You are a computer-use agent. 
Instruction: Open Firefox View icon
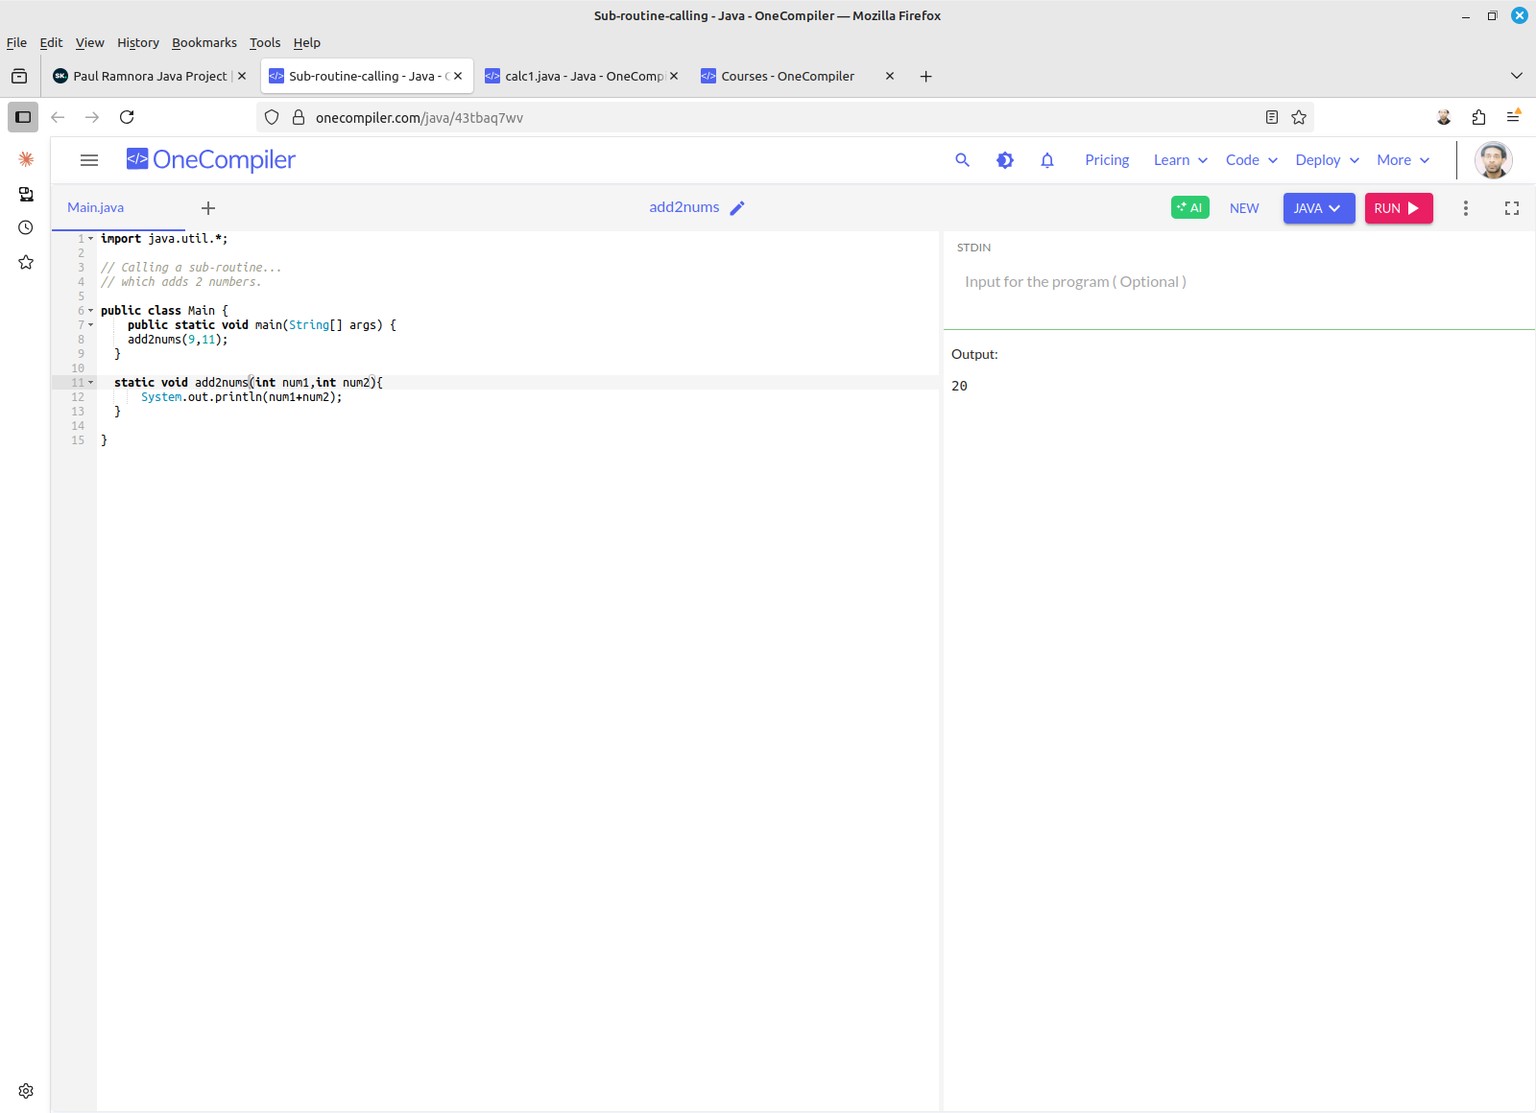pyautogui.click(x=19, y=76)
